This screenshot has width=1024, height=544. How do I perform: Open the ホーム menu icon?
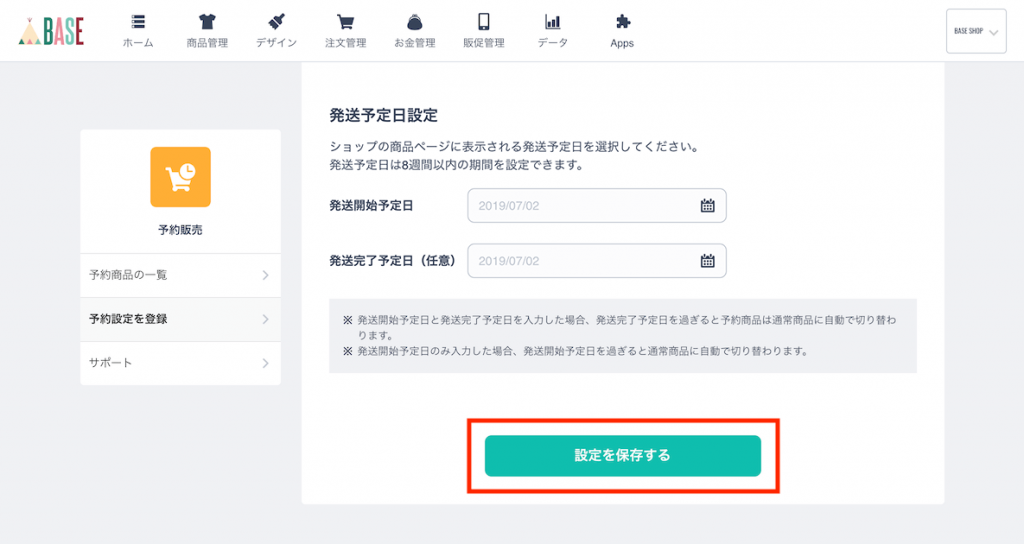point(138,22)
